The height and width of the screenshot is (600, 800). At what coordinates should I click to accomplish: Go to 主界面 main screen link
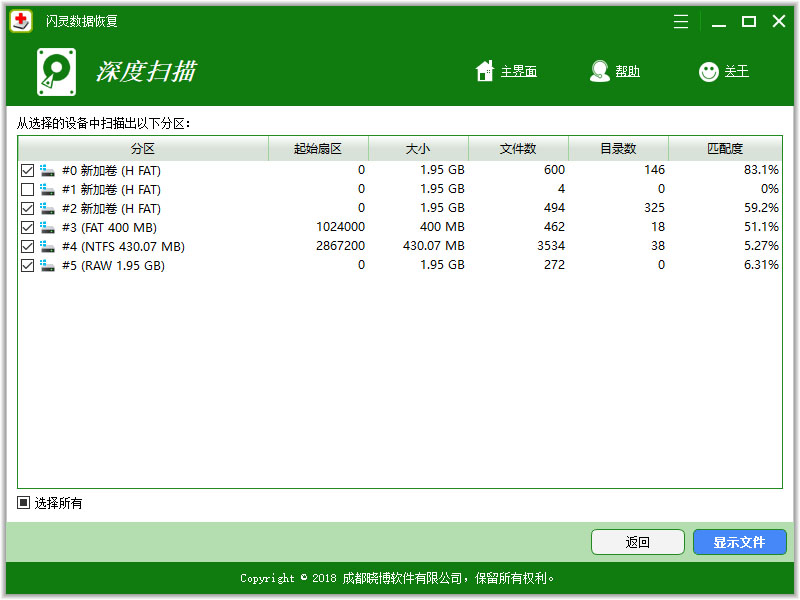[x=519, y=71]
